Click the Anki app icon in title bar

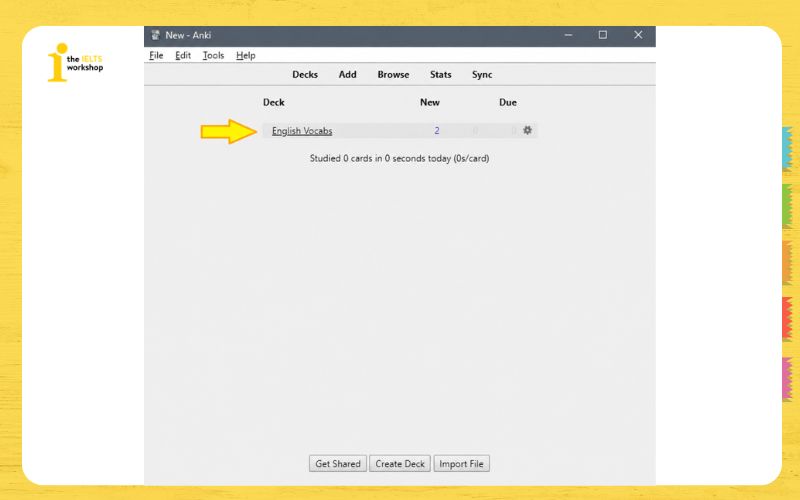(155, 35)
